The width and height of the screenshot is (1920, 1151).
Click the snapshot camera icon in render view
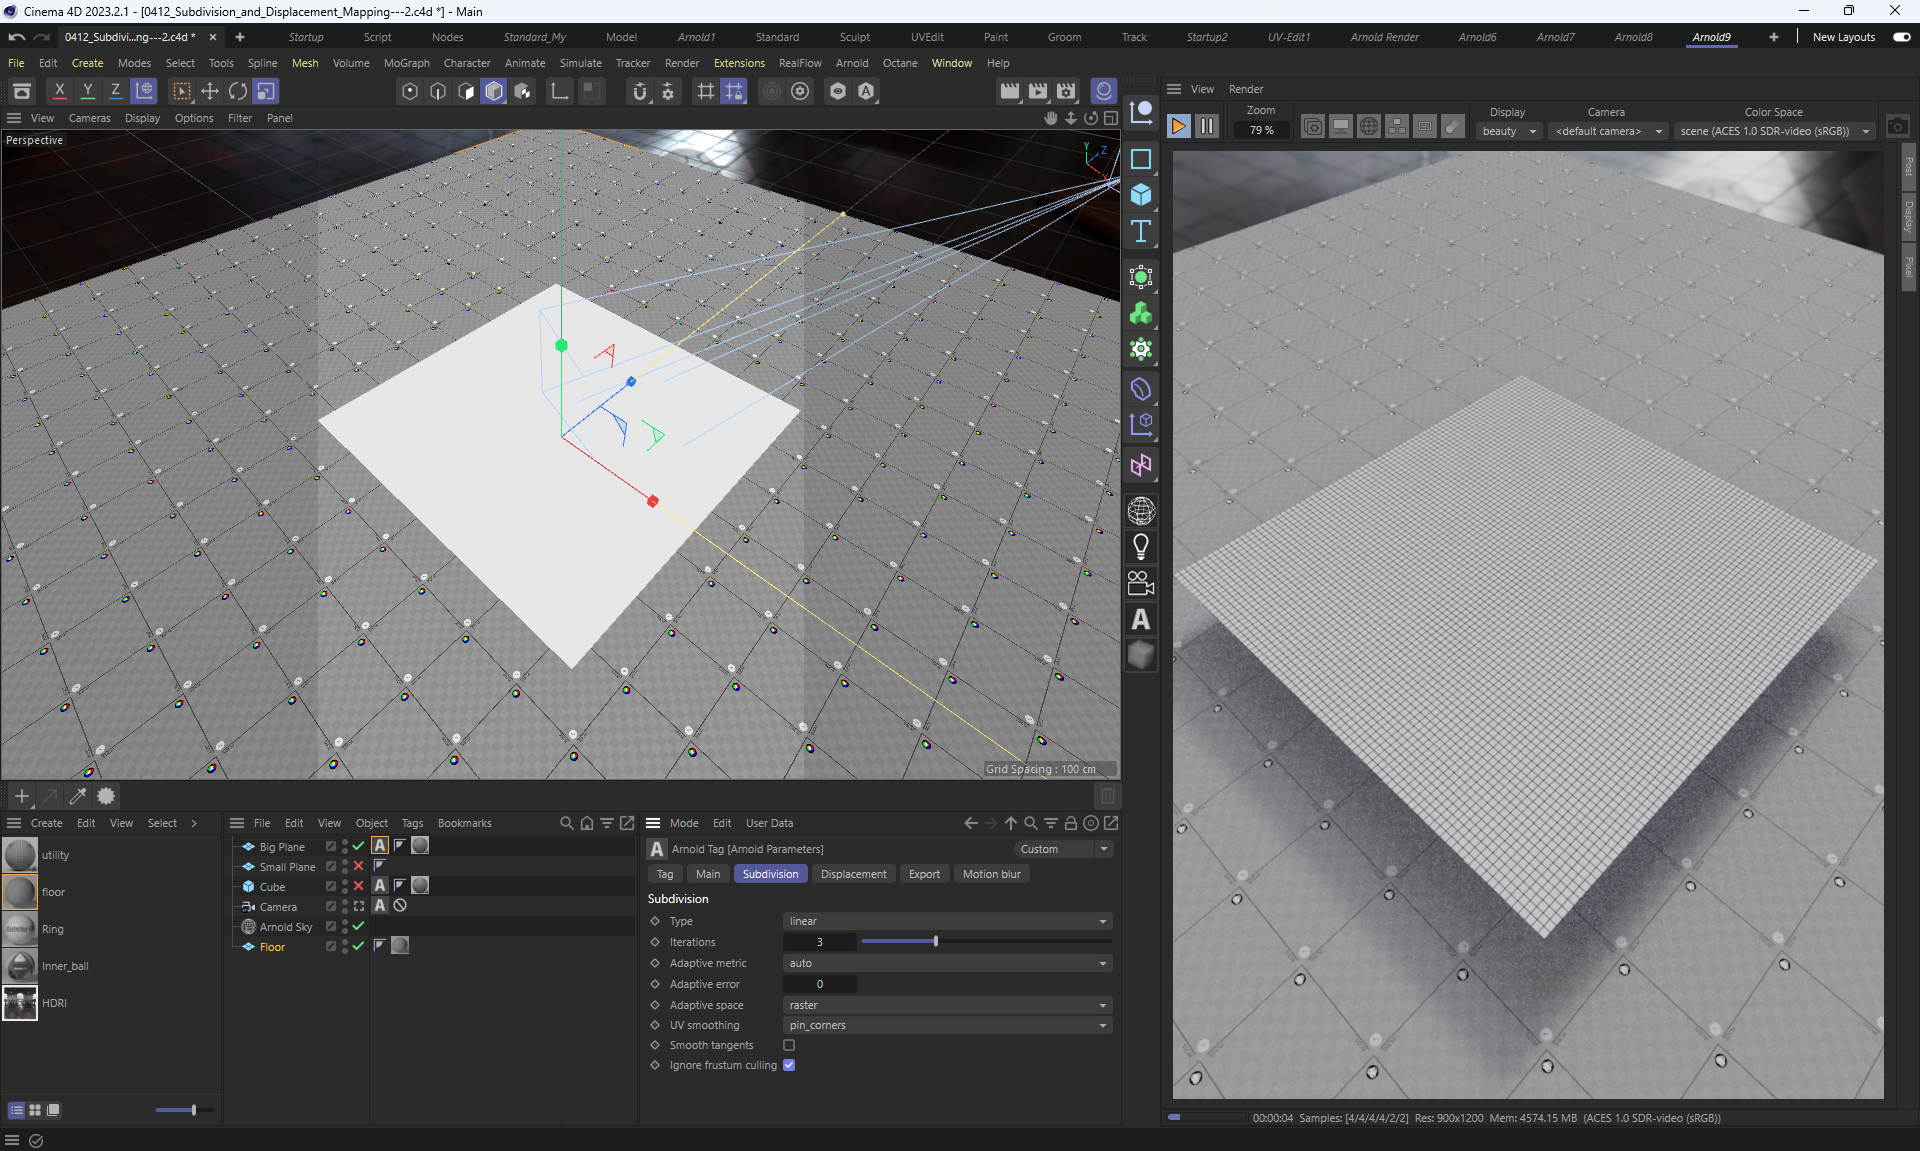pos(1897,127)
